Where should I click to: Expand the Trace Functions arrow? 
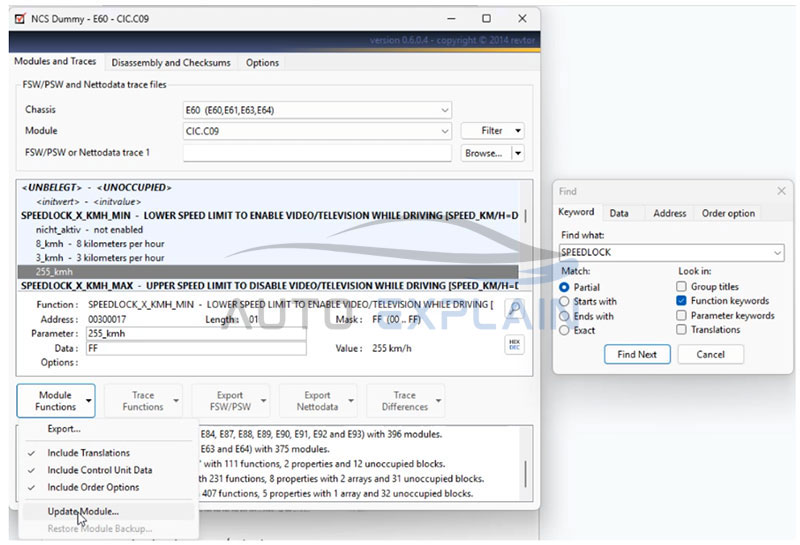tap(176, 401)
